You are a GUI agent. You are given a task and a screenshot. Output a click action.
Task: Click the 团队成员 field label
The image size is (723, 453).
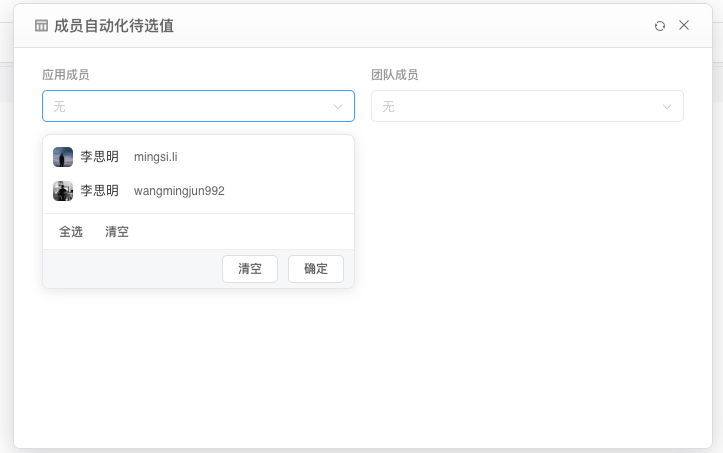click(395, 75)
